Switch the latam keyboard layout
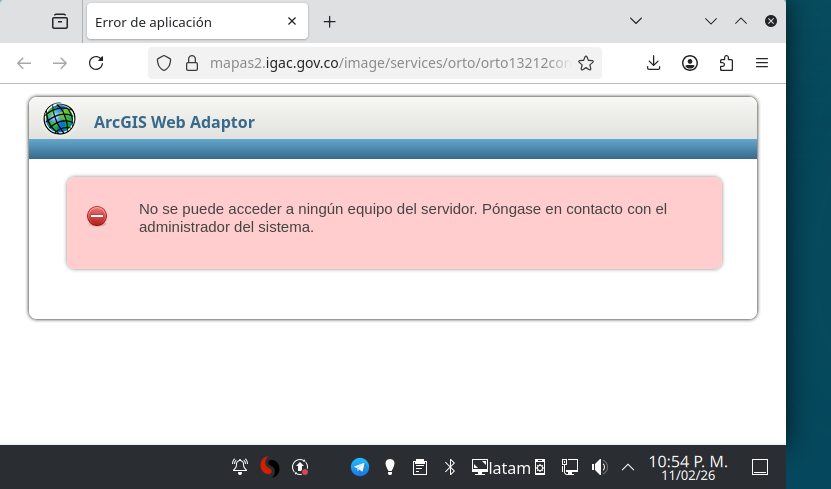 (509, 468)
